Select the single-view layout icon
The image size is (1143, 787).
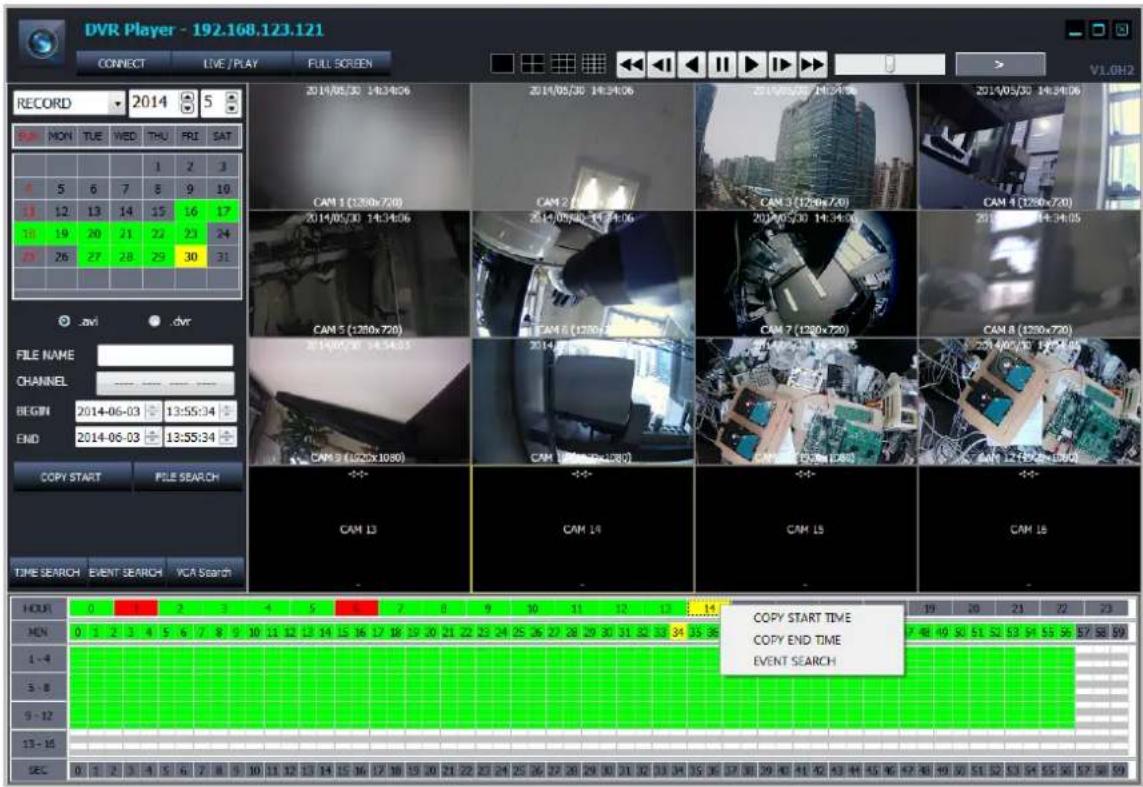click(x=502, y=64)
